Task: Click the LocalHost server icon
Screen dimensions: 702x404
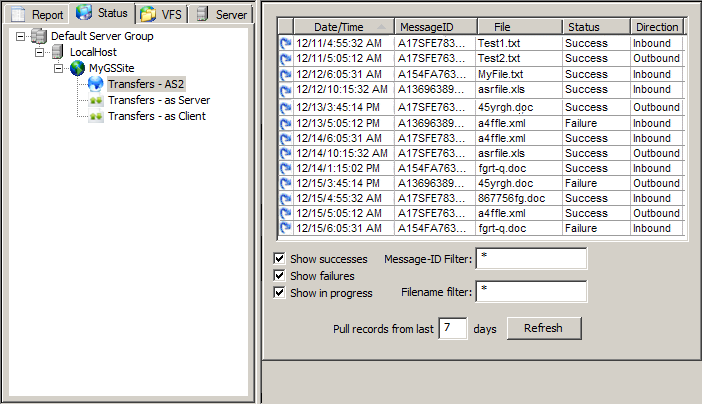Action: pyautogui.click(x=59, y=52)
